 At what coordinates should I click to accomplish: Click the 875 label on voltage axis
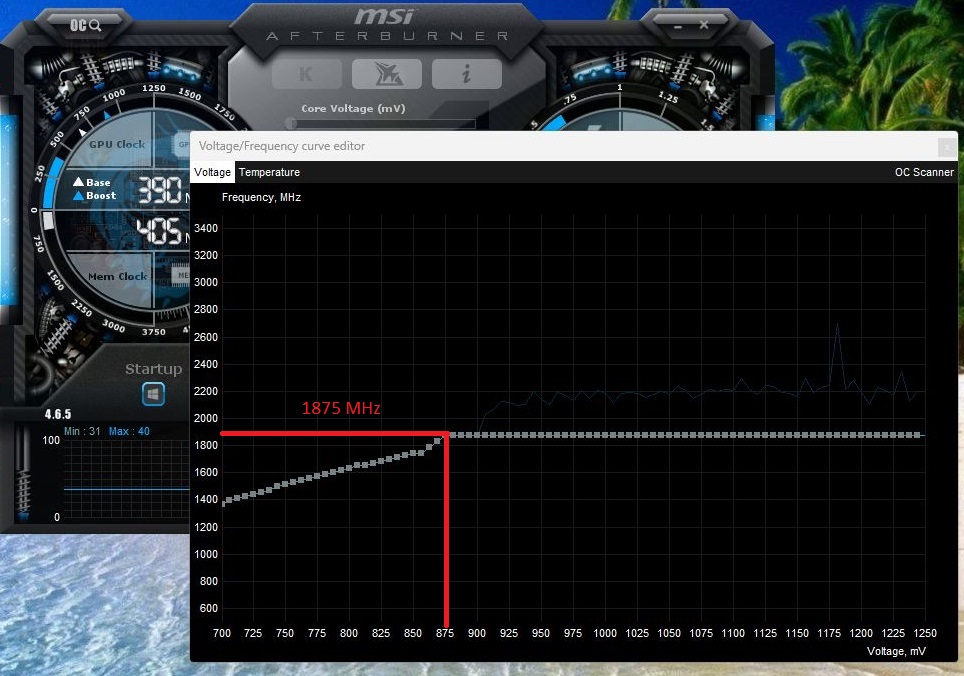(444, 634)
